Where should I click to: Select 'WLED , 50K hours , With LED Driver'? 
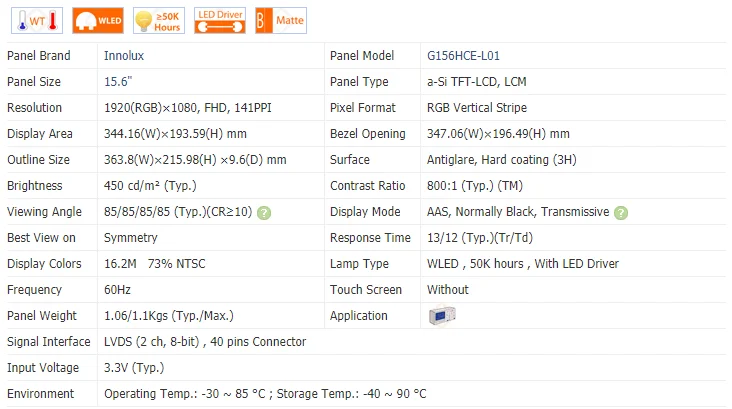pos(523,264)
